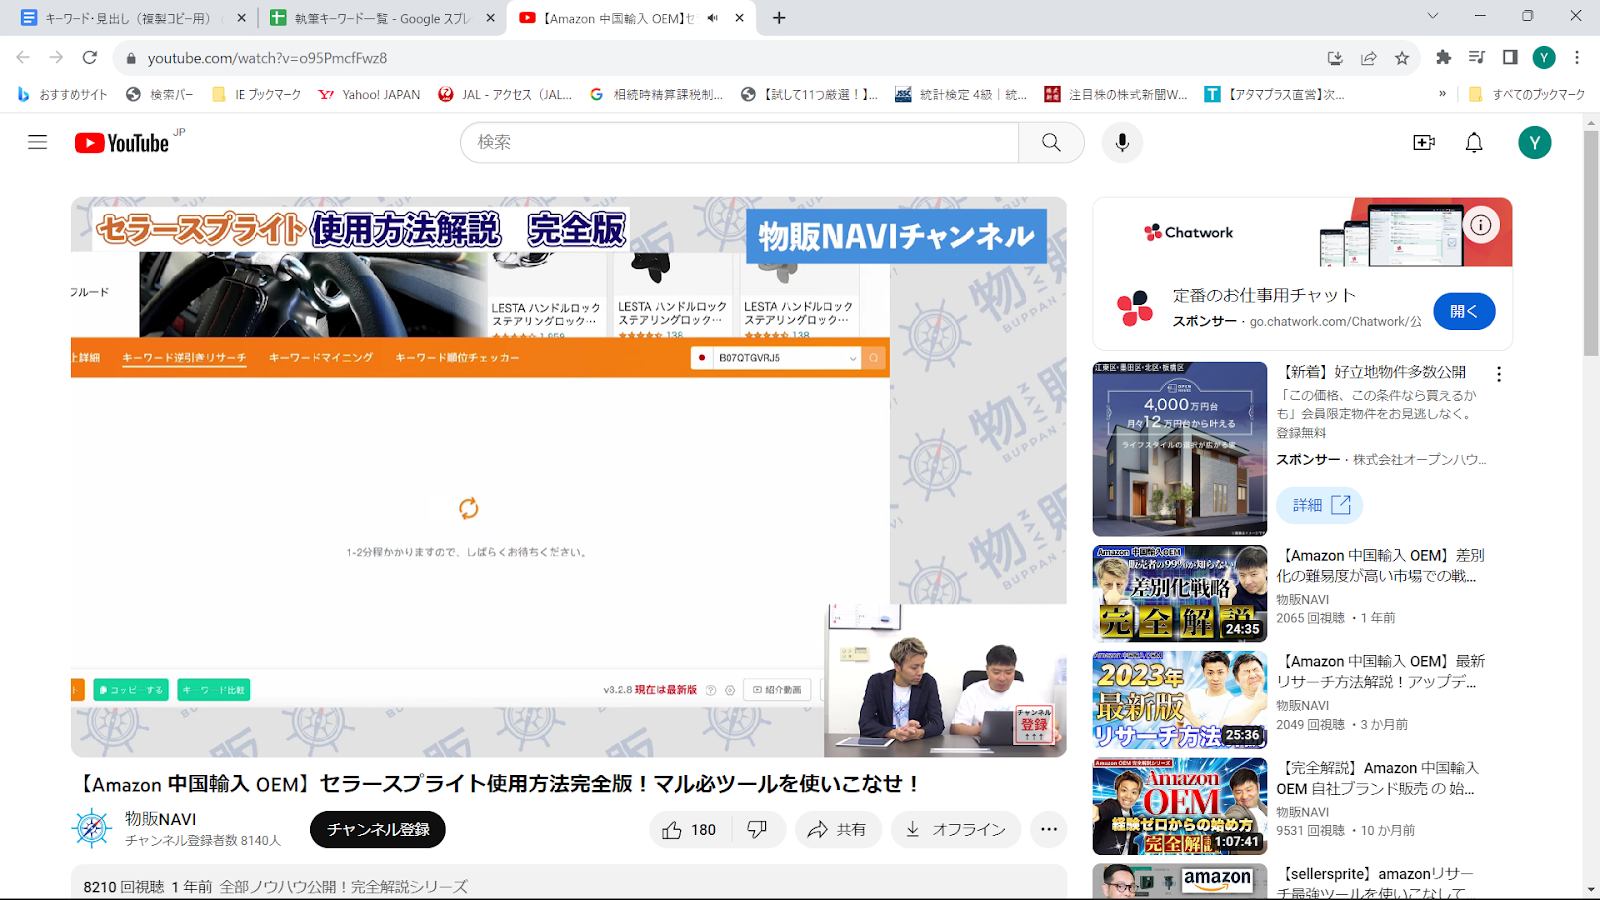Click 8210 回視聴 description text
Screen dimensions: 1600x900
pyautogui.click(x=124, y=887)
